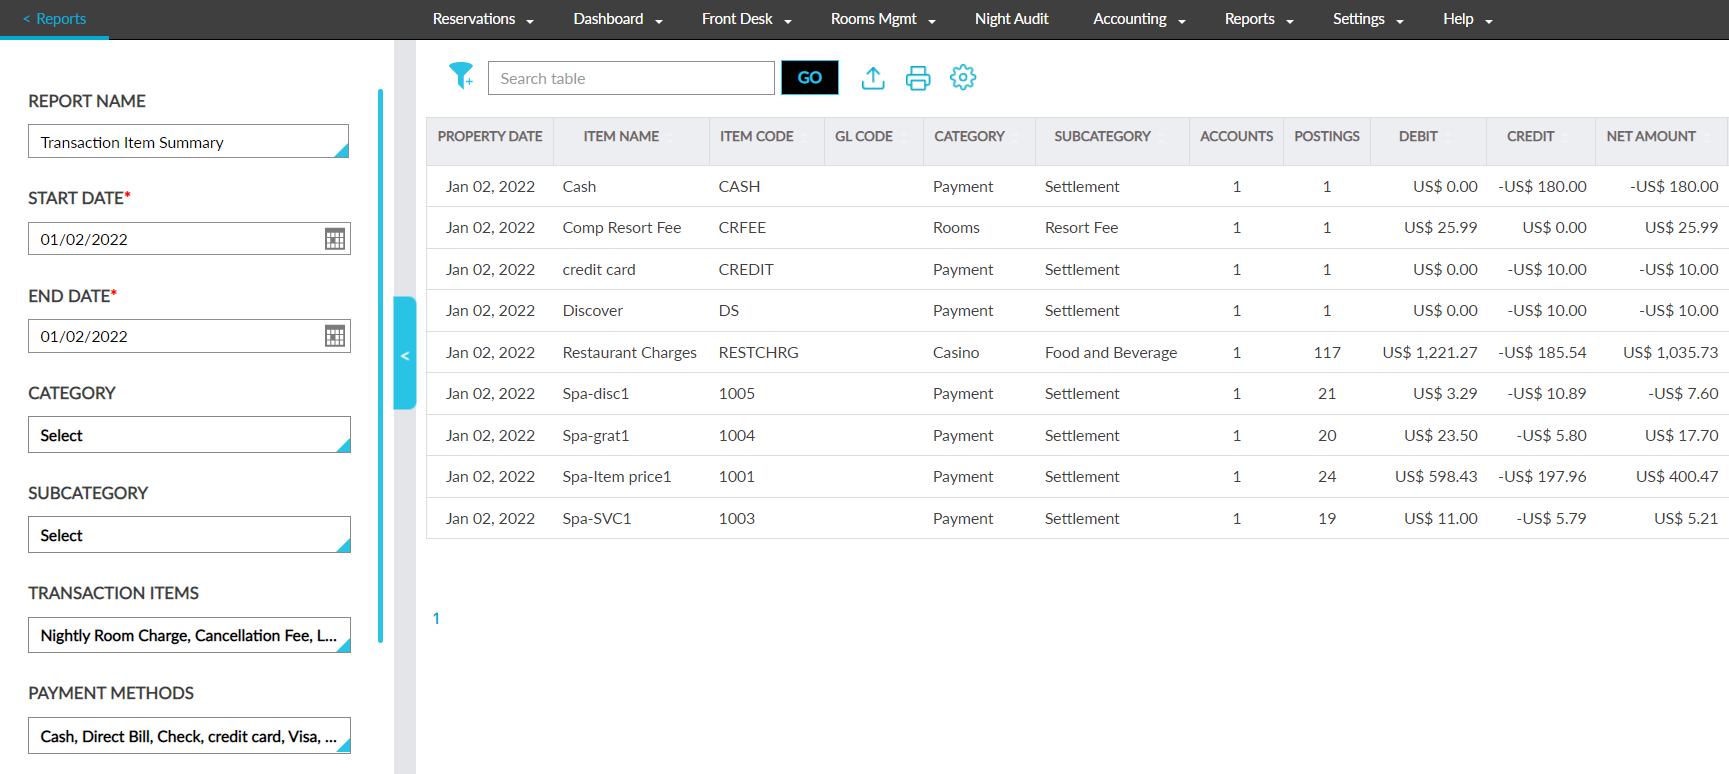Click the 117 postings value
The image size is (1729, 774).
(x=1327, y=353)
